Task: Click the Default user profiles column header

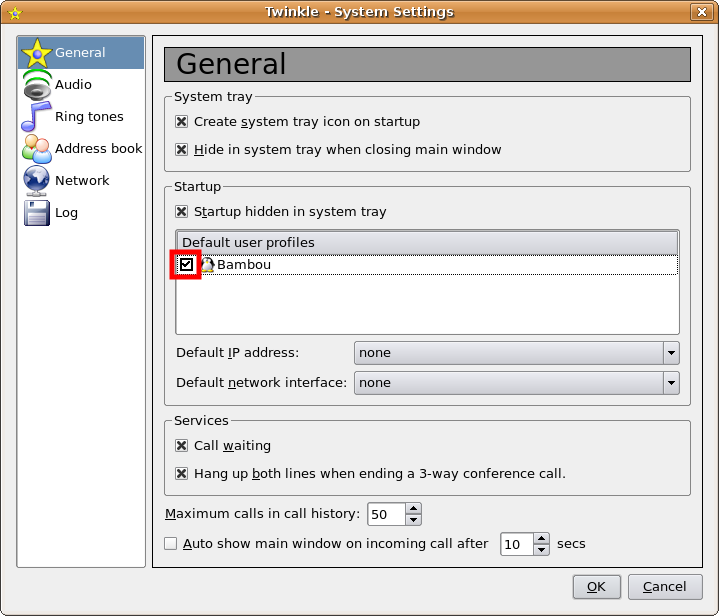Action: coord(427,243)
